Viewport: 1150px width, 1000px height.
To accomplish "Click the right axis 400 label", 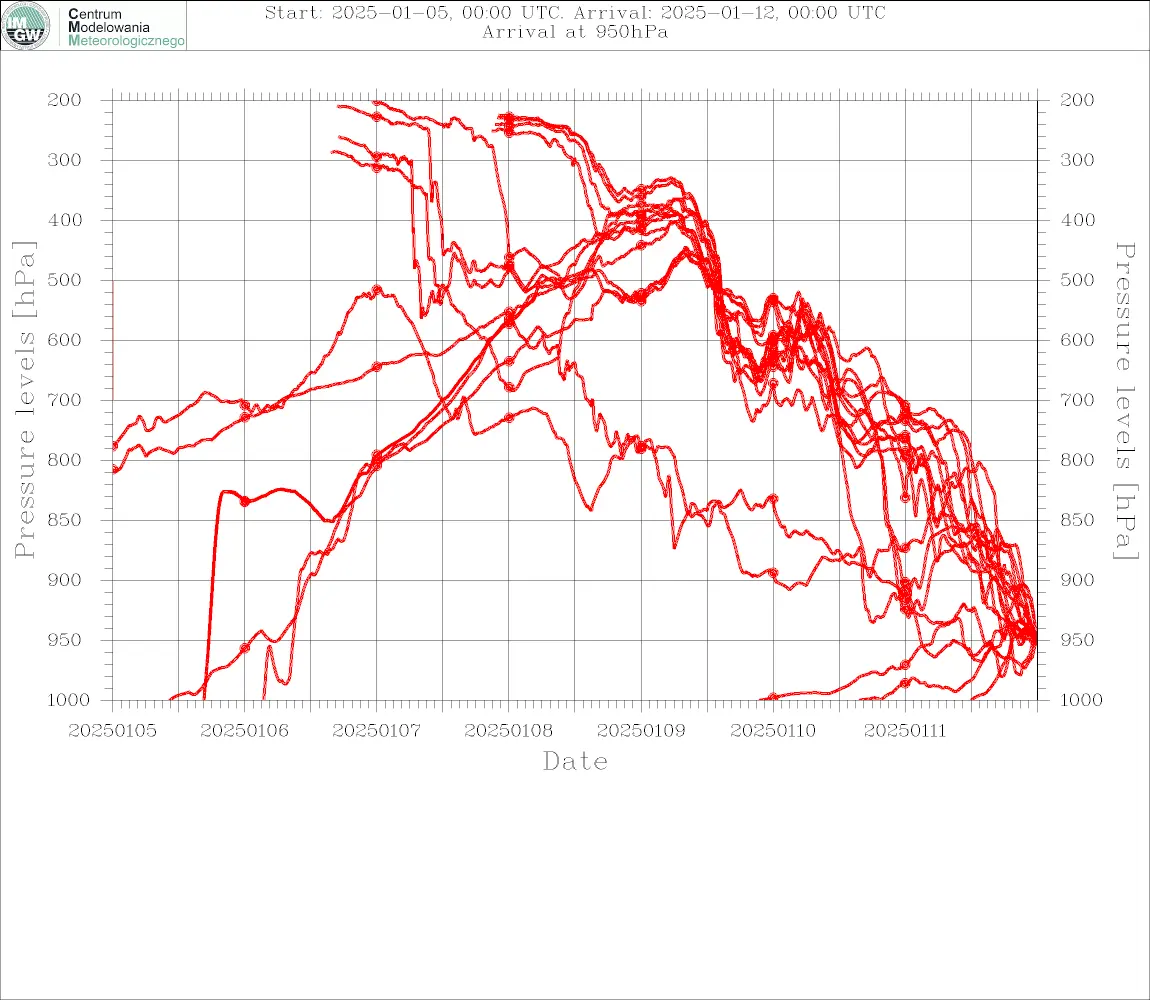I will (x=1077, y=220).
